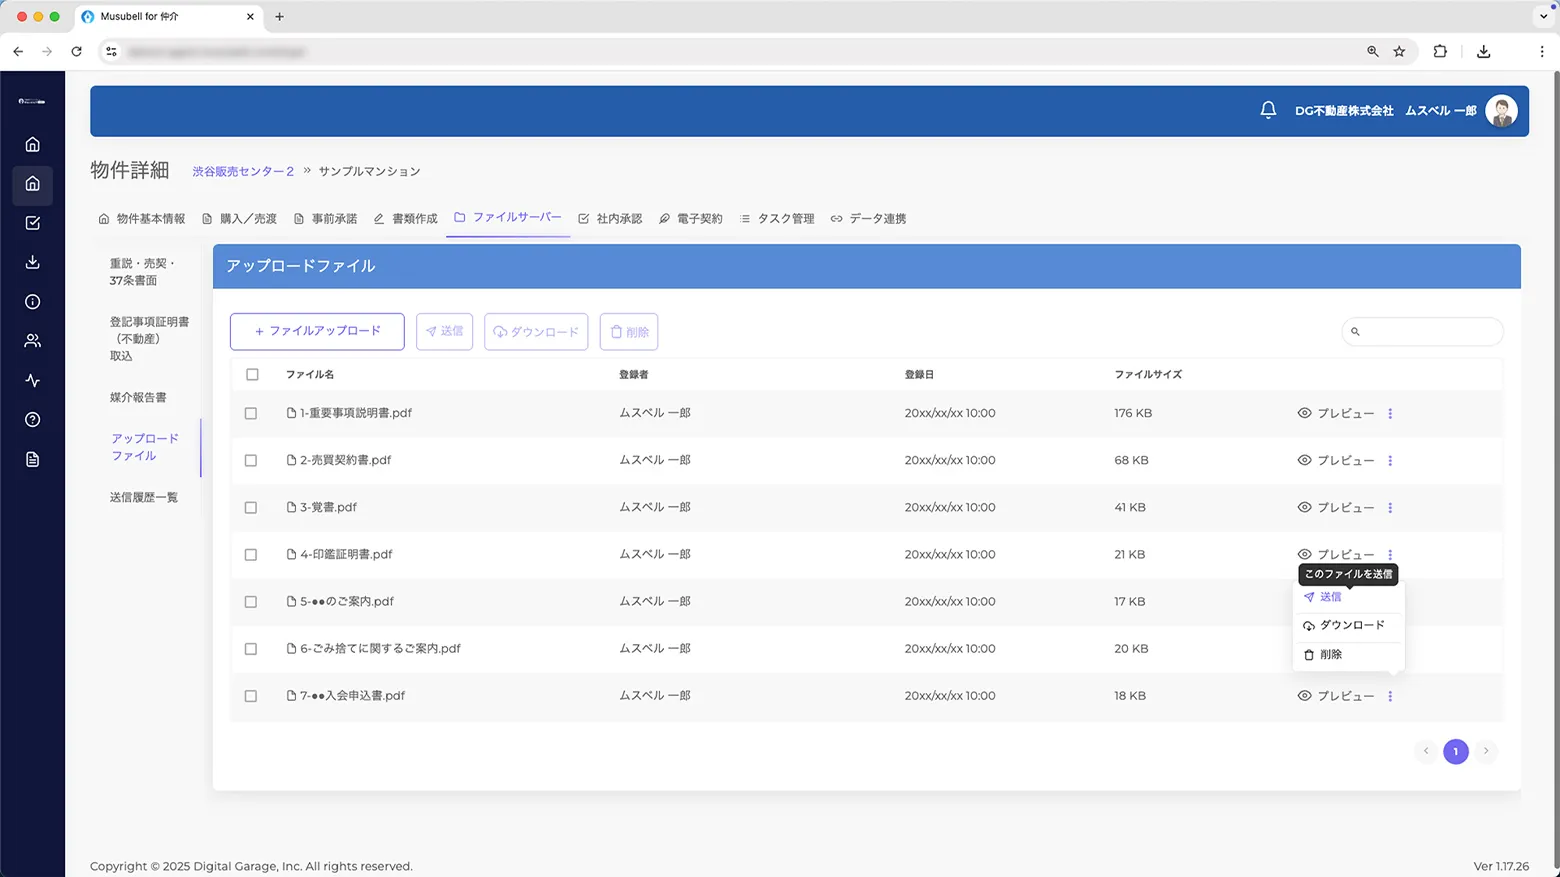
Task: Click the download icon in left sidebar
Action: pos(32,262)
